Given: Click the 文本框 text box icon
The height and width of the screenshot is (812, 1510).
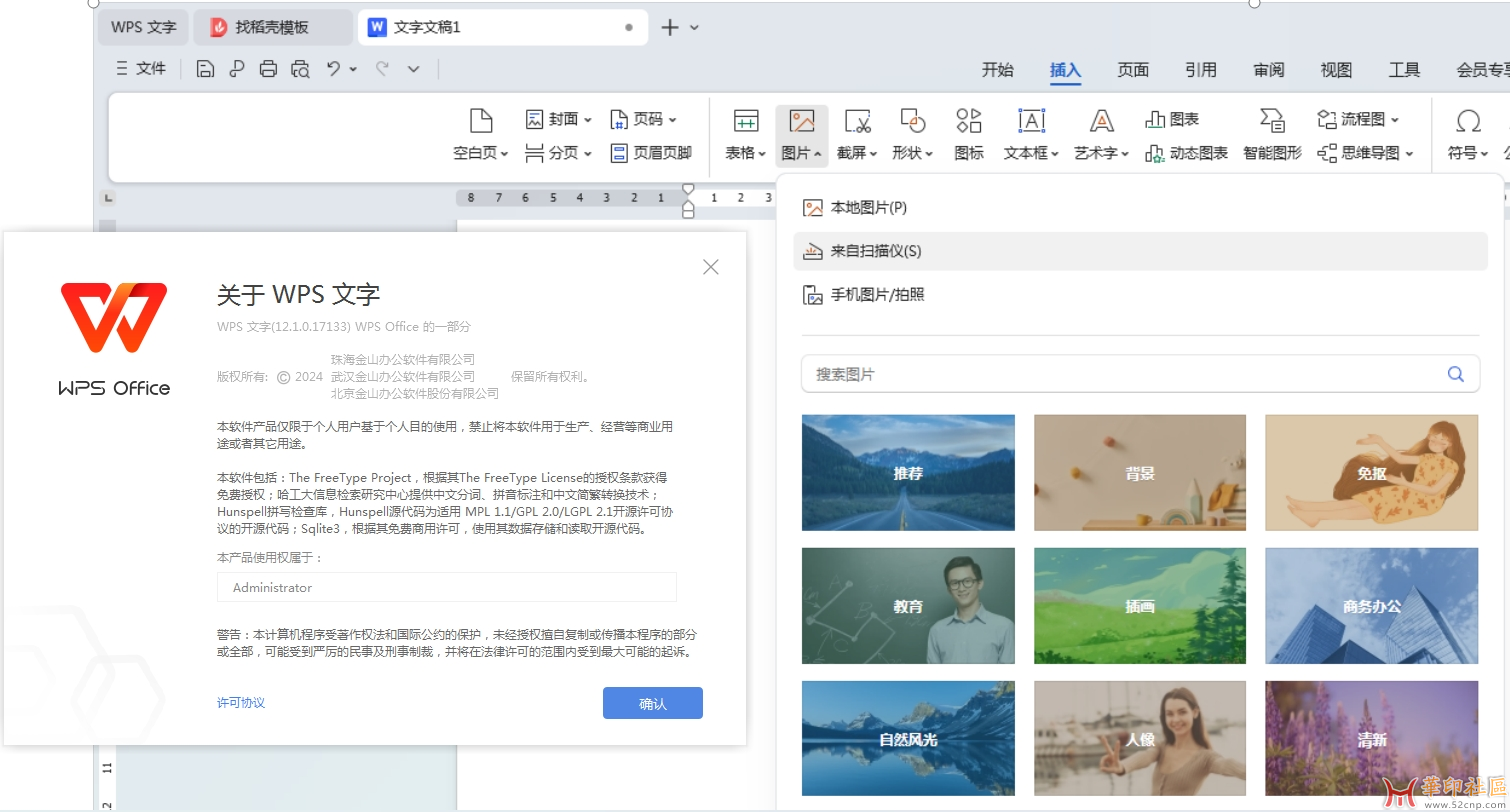Looking at the screenshot, I should (x=1031, y=121).
